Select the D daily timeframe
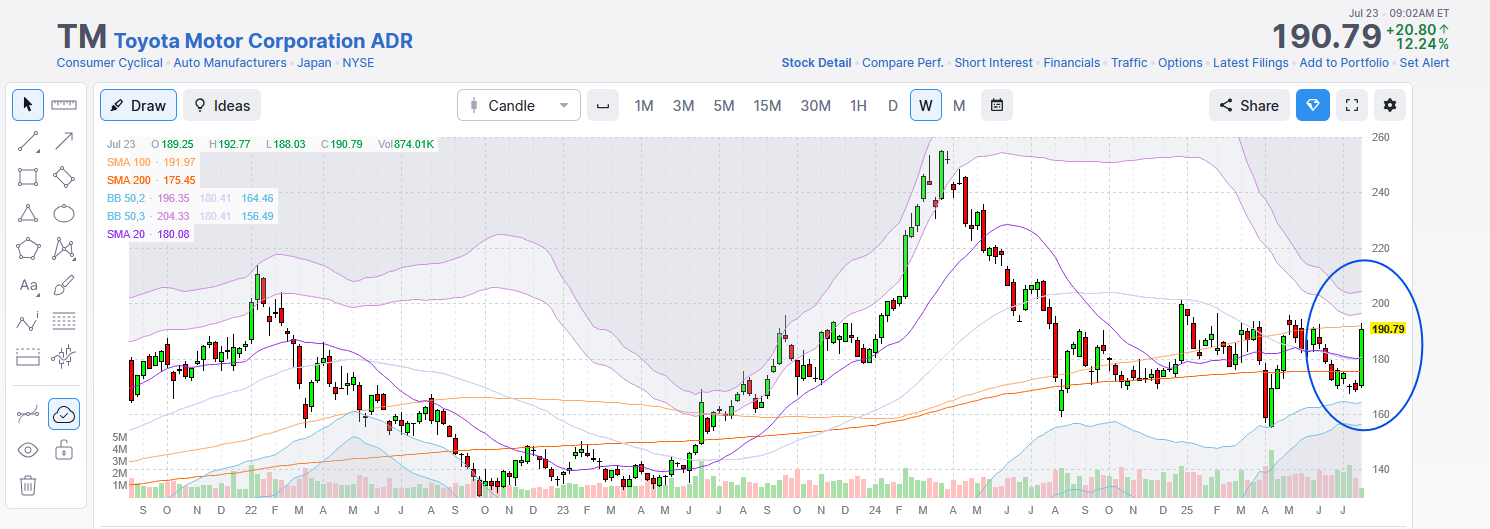1490x529 pixels. [x=893, y=105]
